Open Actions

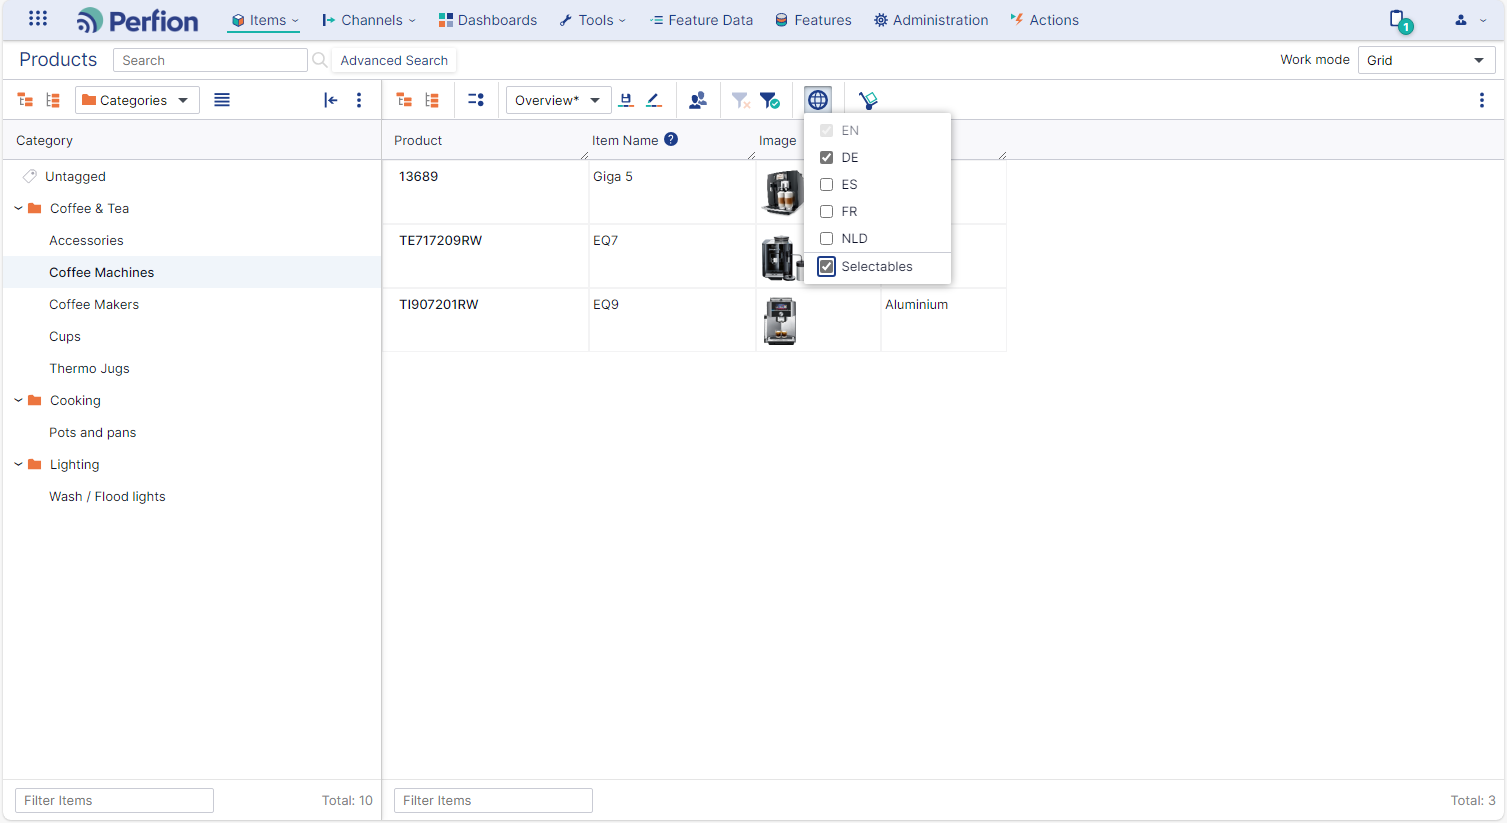(x=1044, y=20)
